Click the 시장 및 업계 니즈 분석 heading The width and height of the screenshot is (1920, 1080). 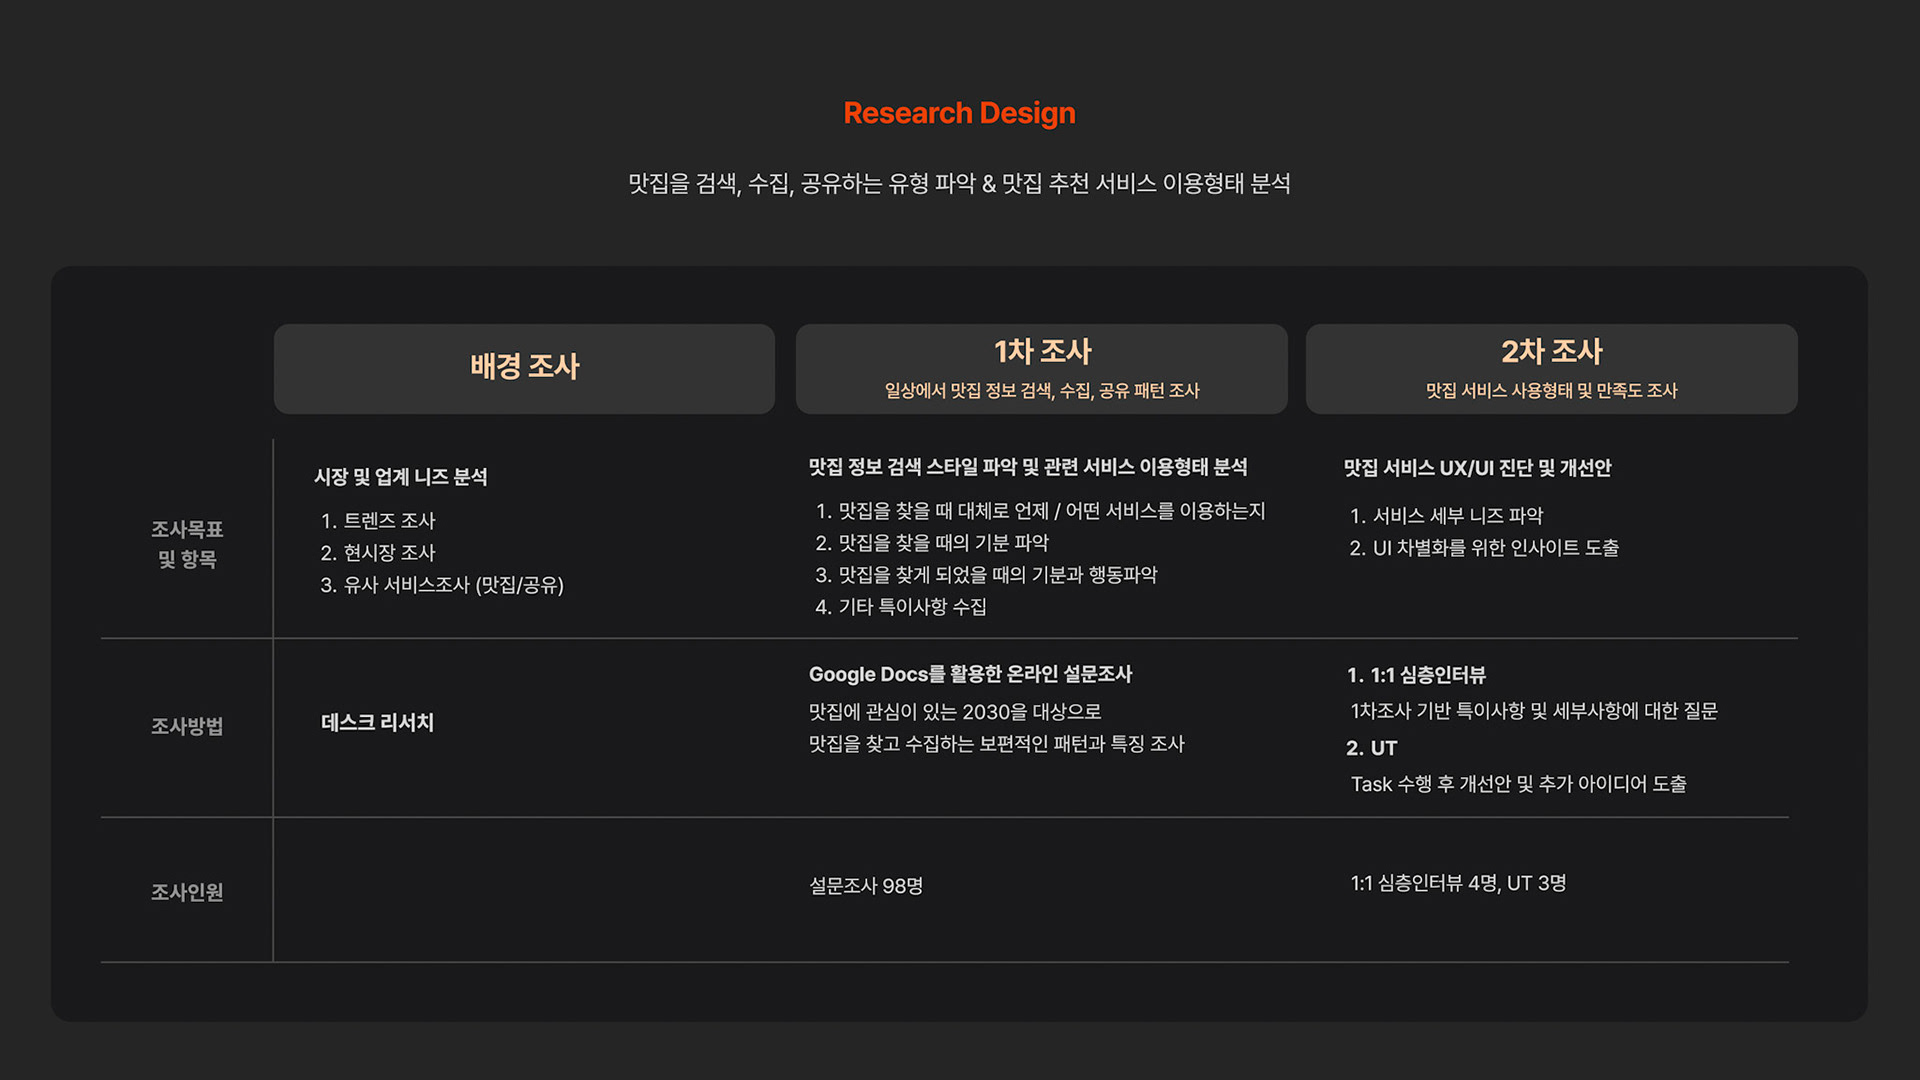click(400, 477)
